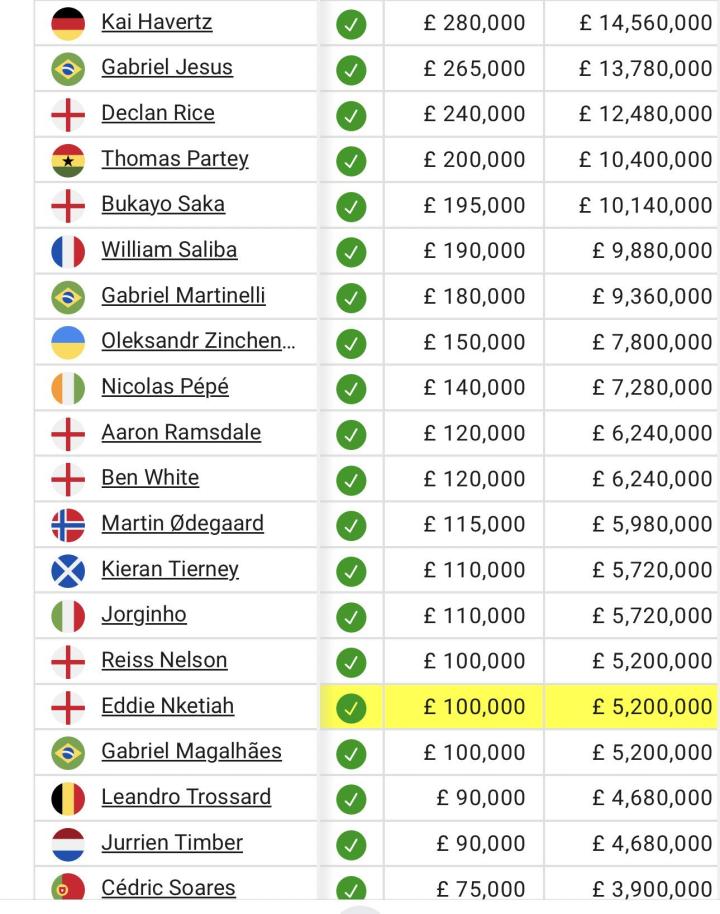
Task: Click the green checkmark in Declan Rice's row
Action: (351, 115)
